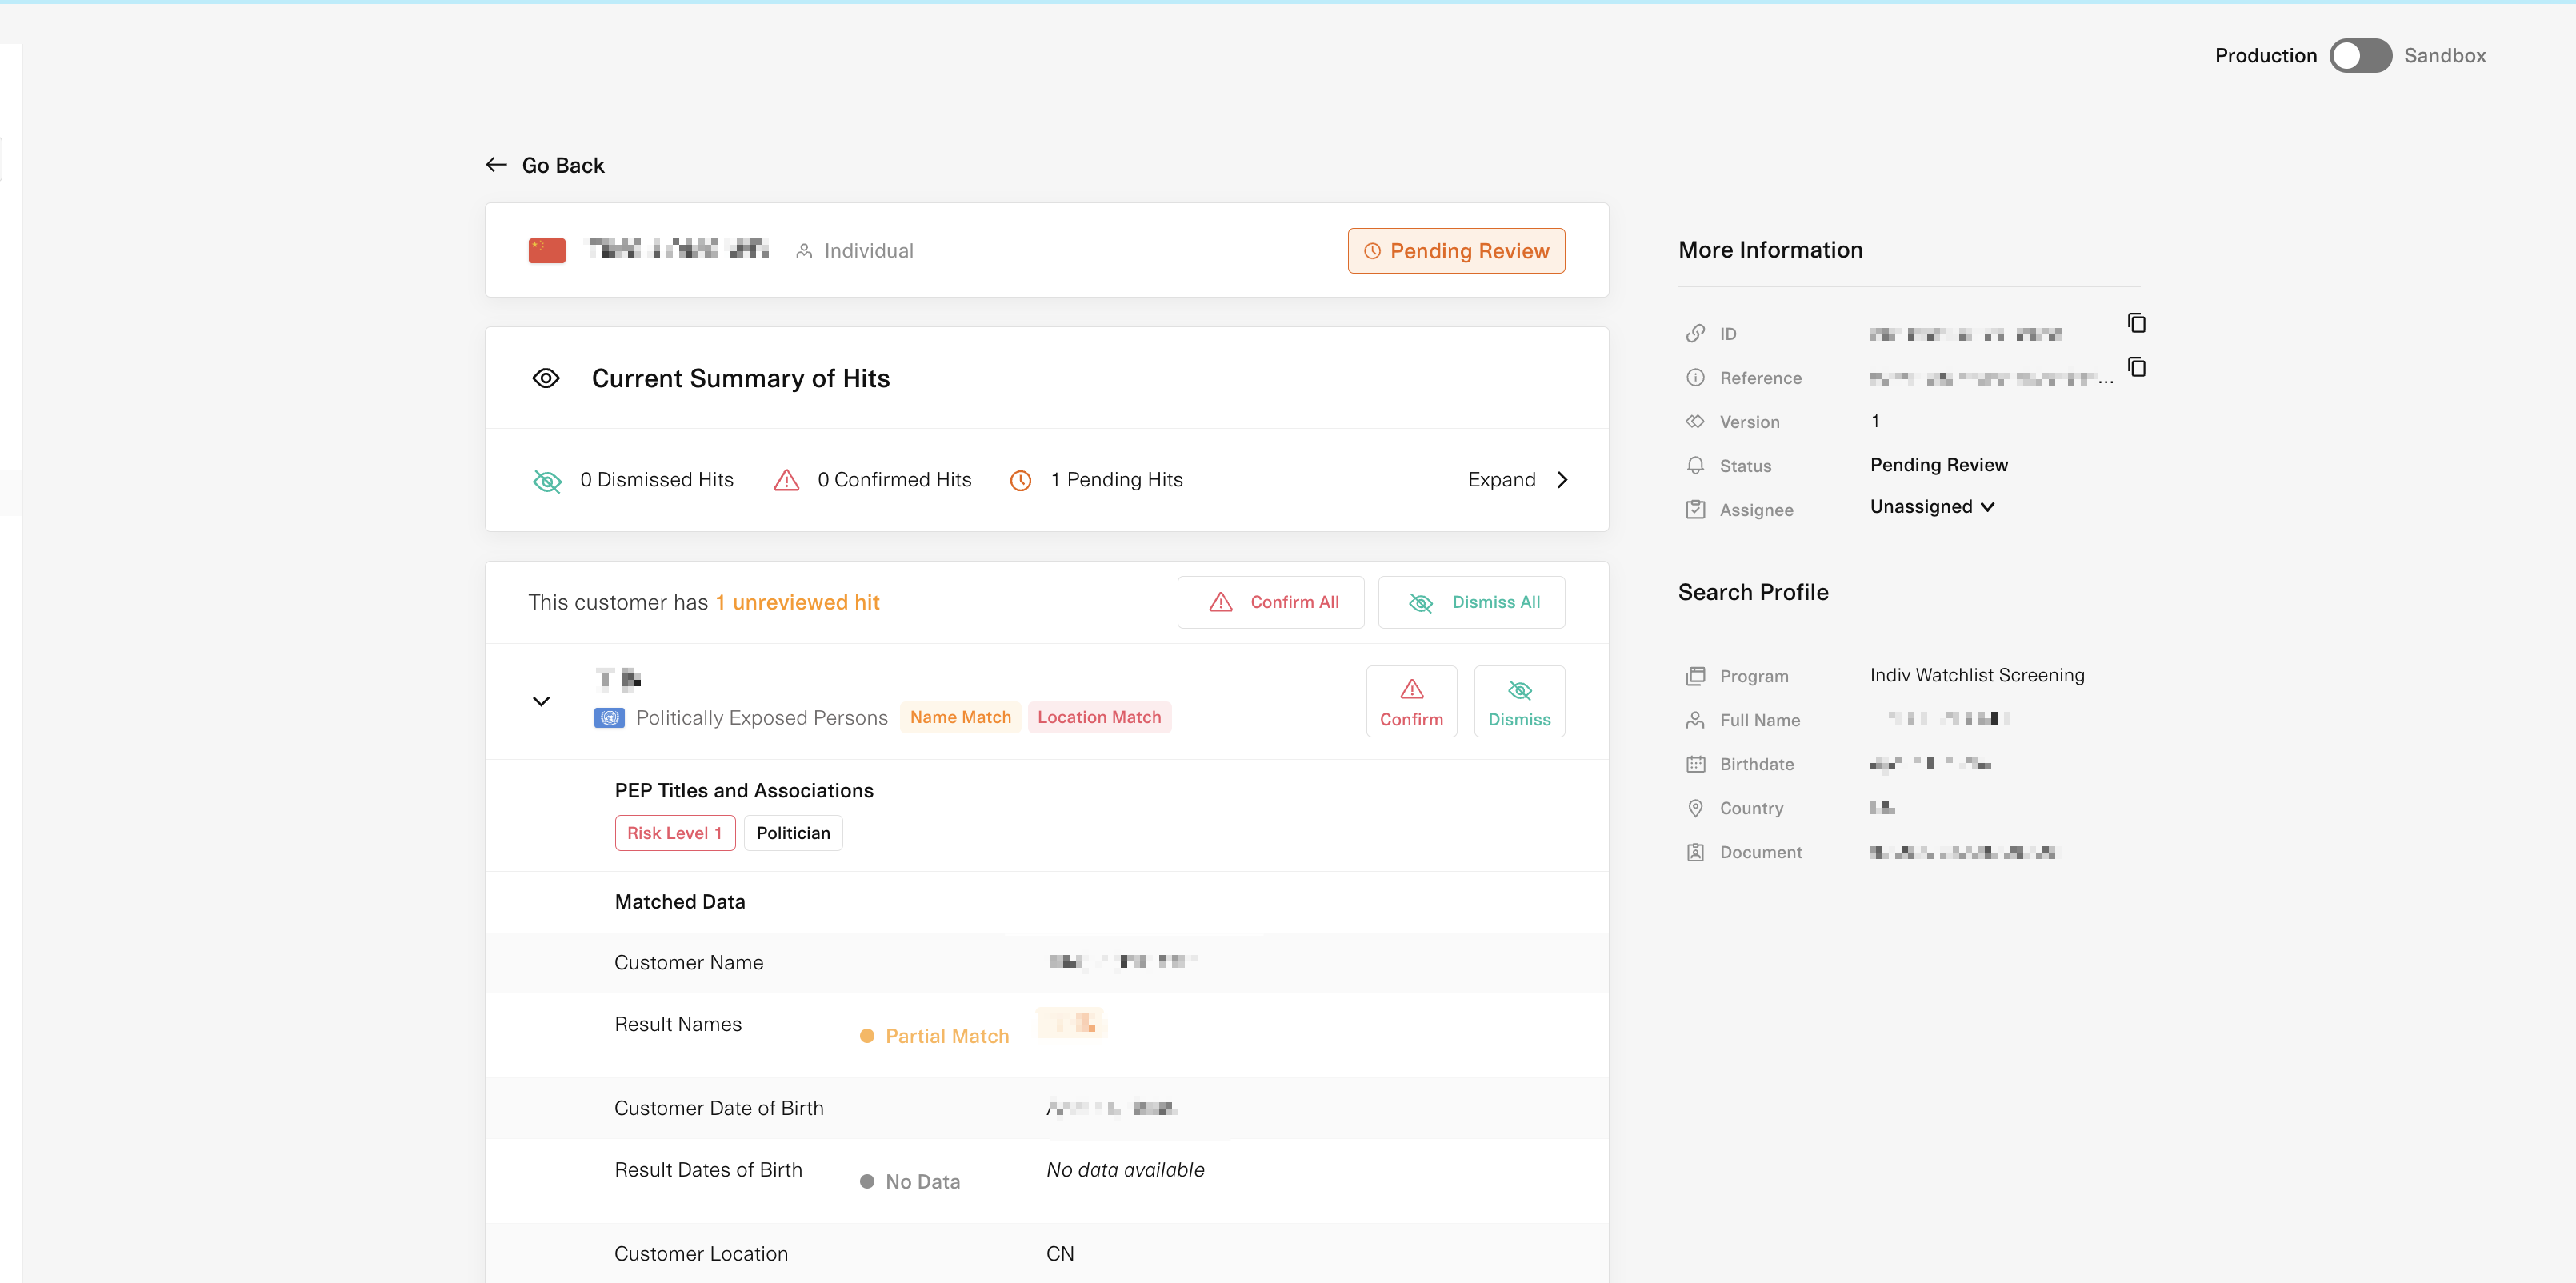Dismiss All unreviewed hits
This screenshot has height=1283, width=2576.
click(x=1471, y=602)
